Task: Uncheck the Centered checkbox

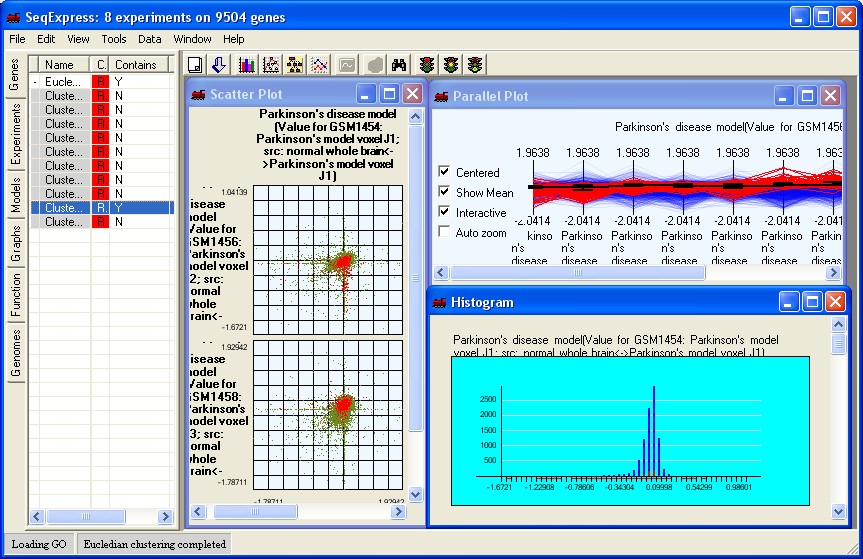Action: pos(444,172)
